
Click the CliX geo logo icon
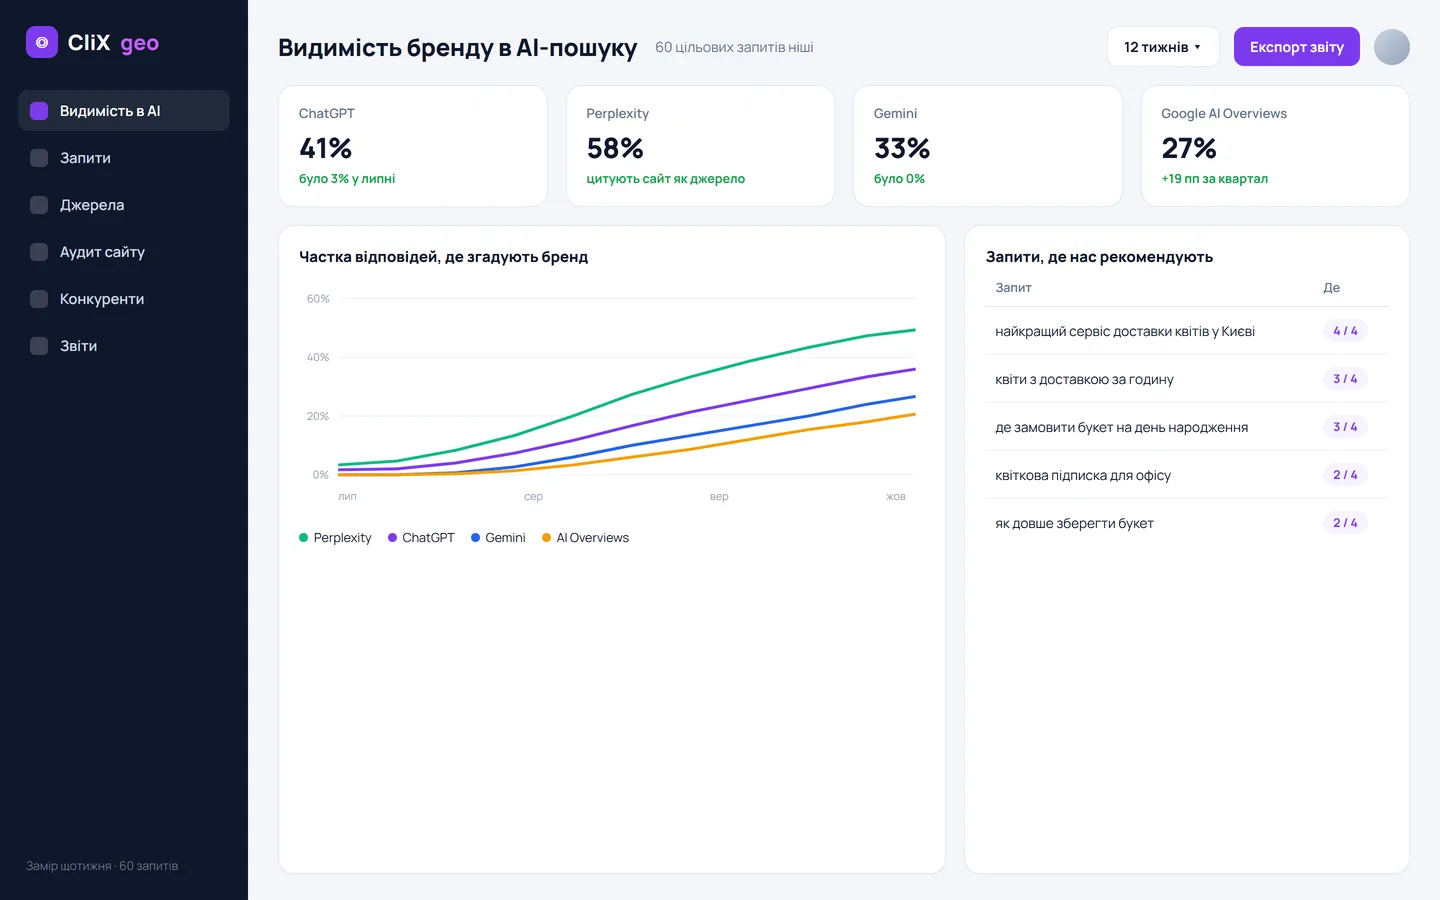(x=42, y=42)
